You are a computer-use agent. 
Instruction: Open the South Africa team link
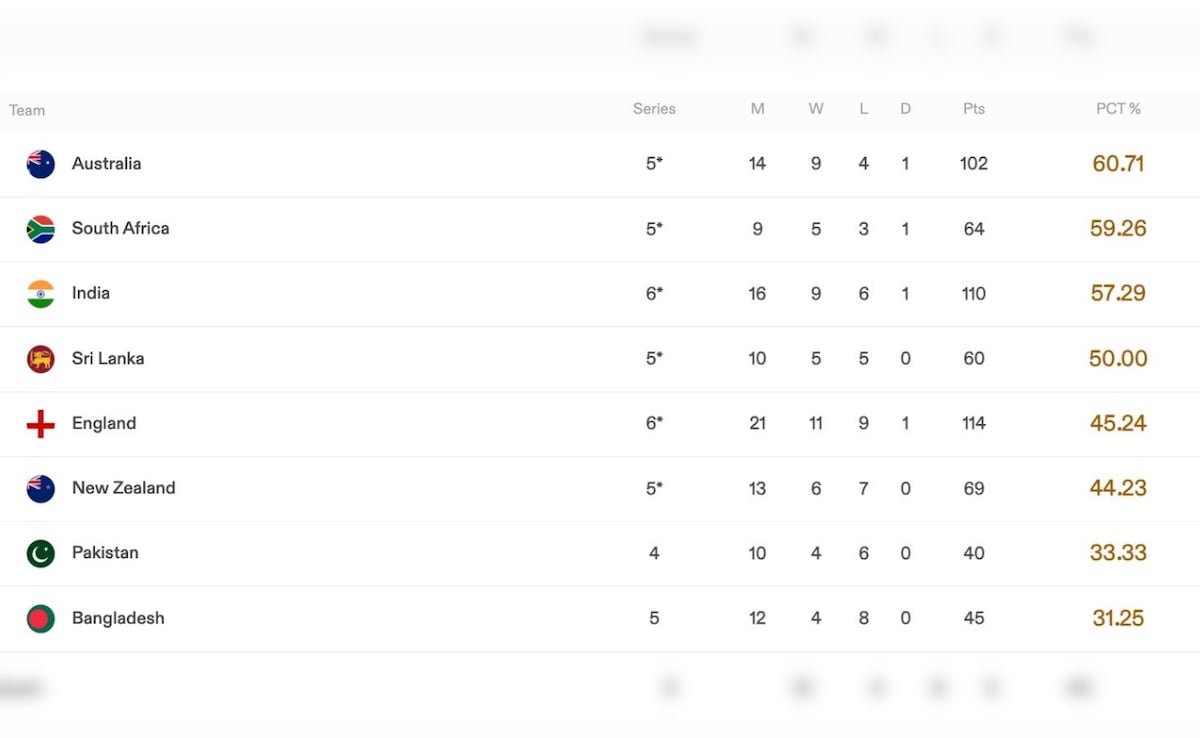point(120,228)
